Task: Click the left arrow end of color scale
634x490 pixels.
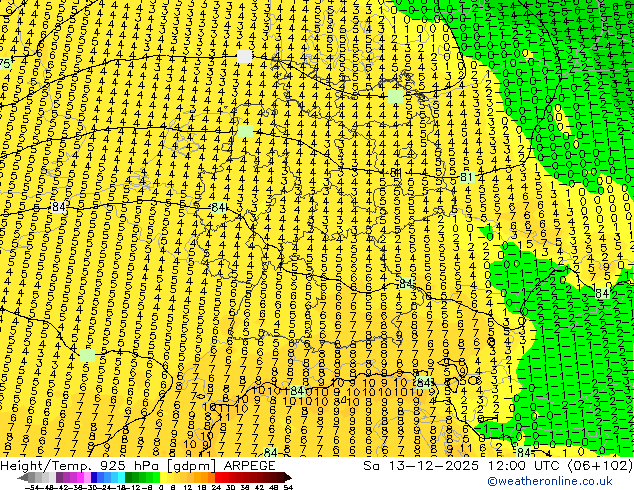Action: [23, 477]
